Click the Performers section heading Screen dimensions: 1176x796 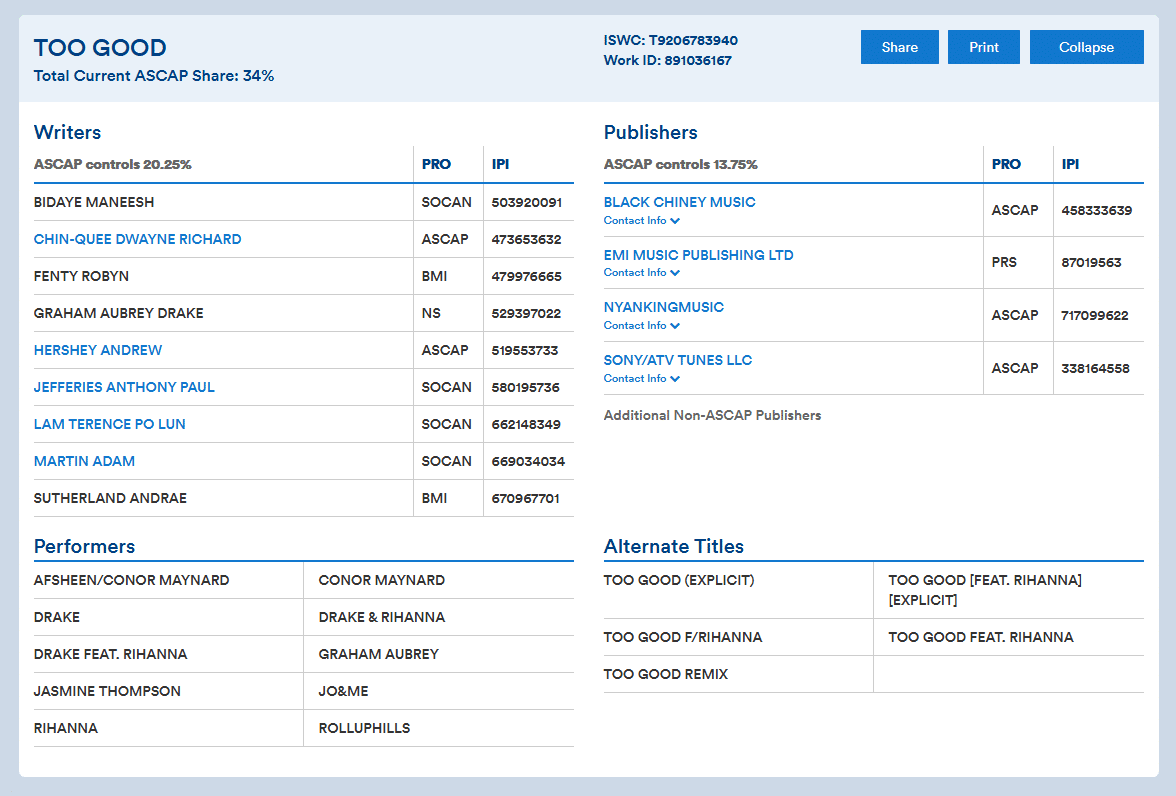click(x=84, y=546)
